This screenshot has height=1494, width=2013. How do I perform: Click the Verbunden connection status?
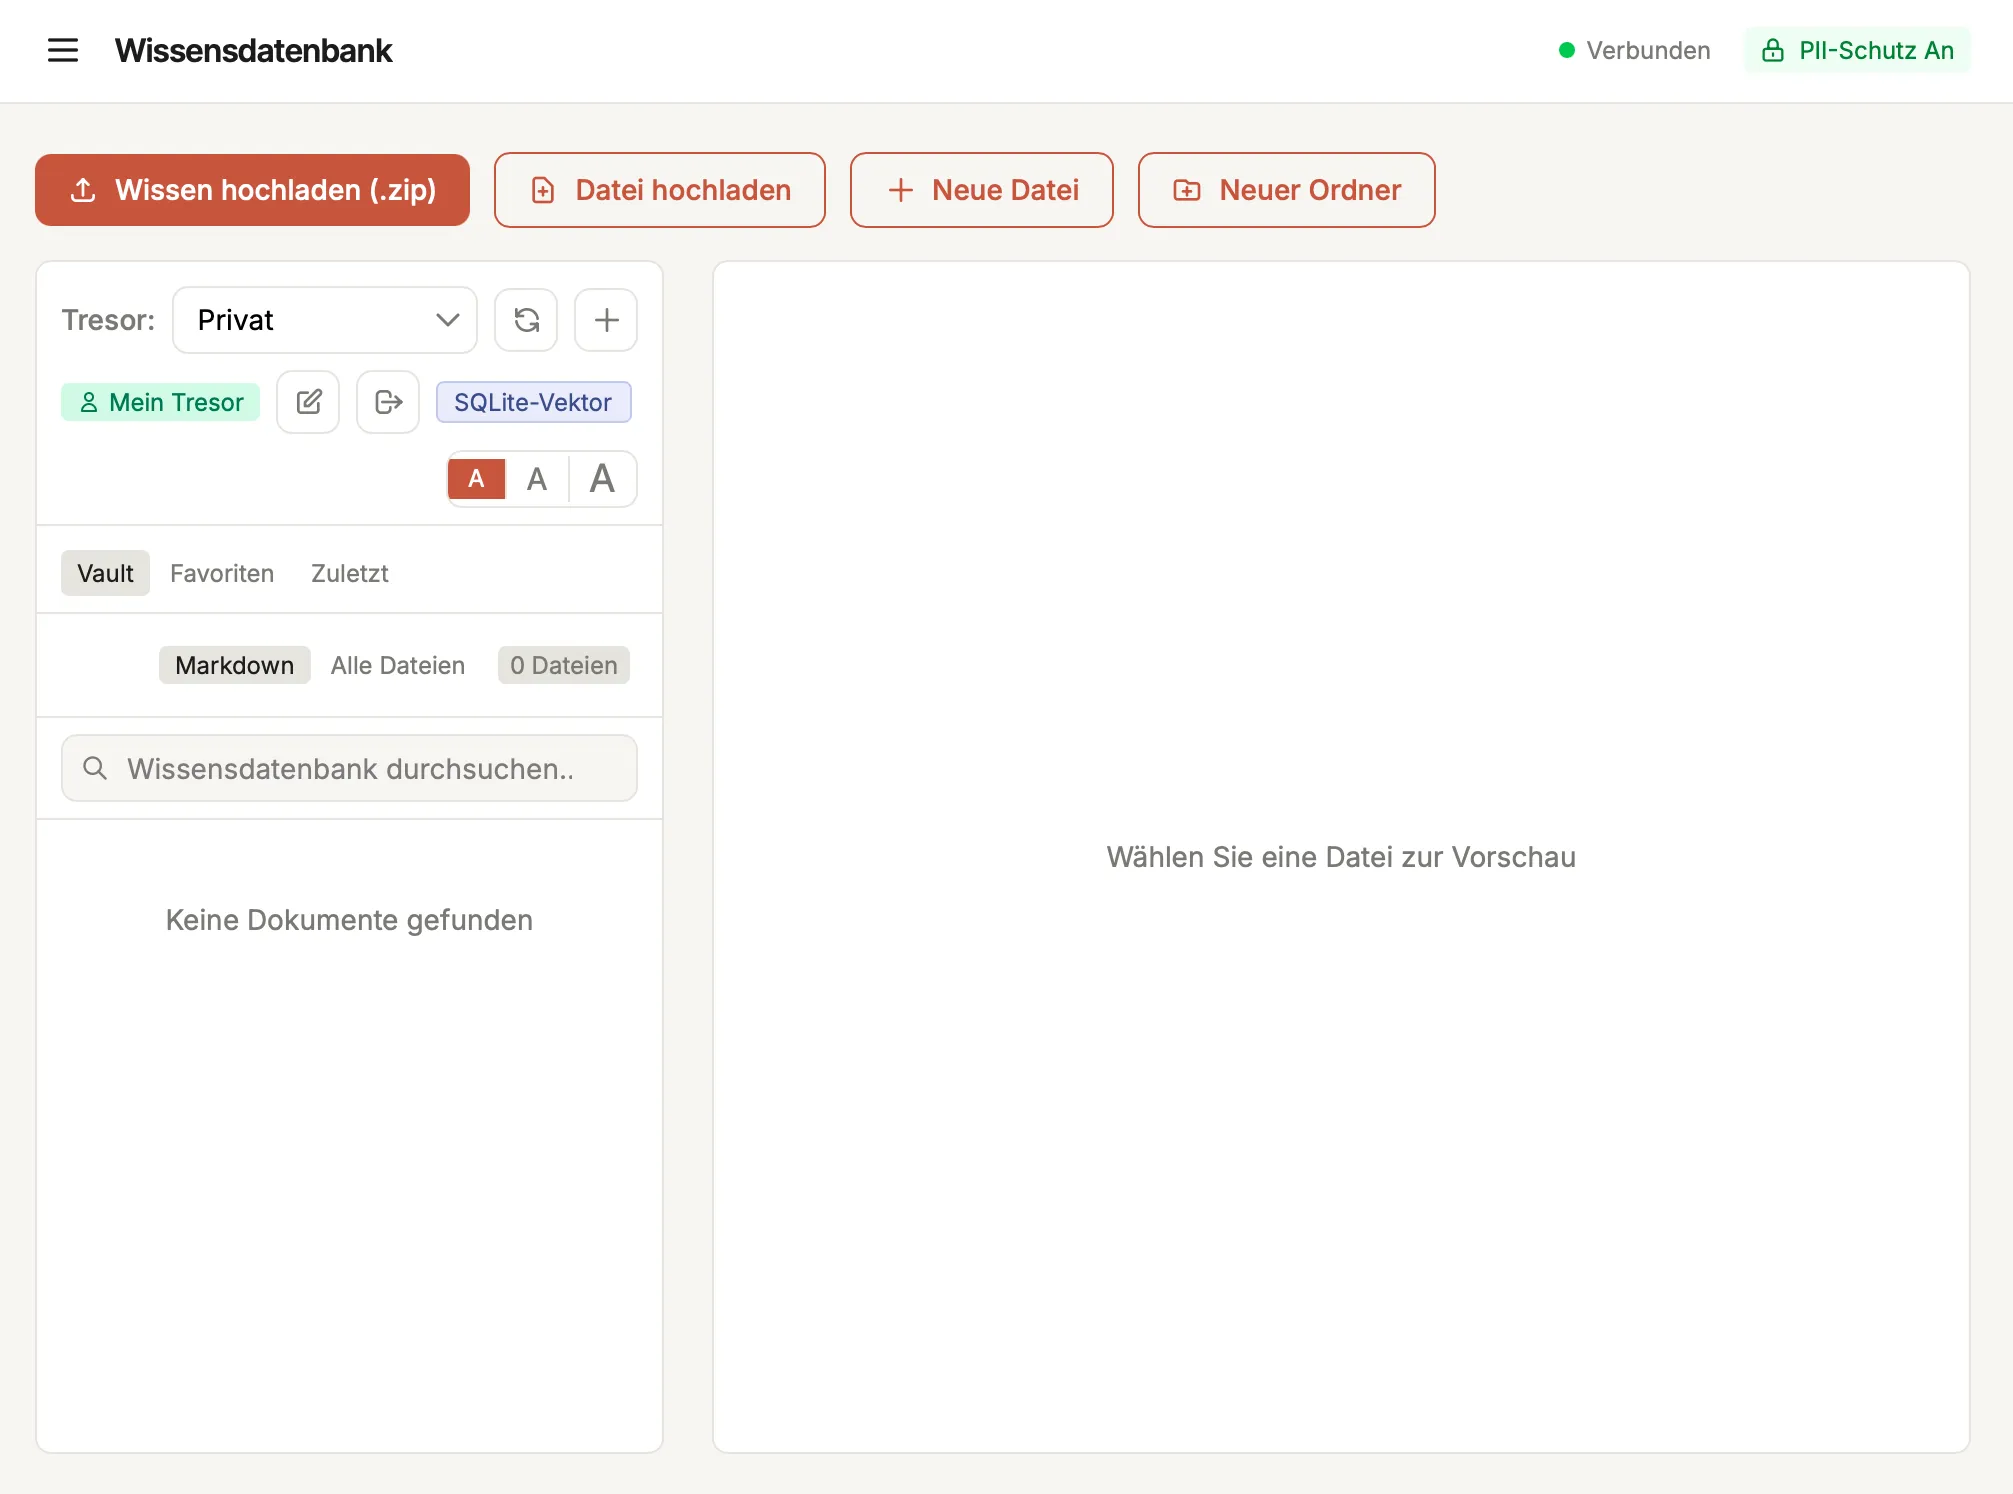1634,50
